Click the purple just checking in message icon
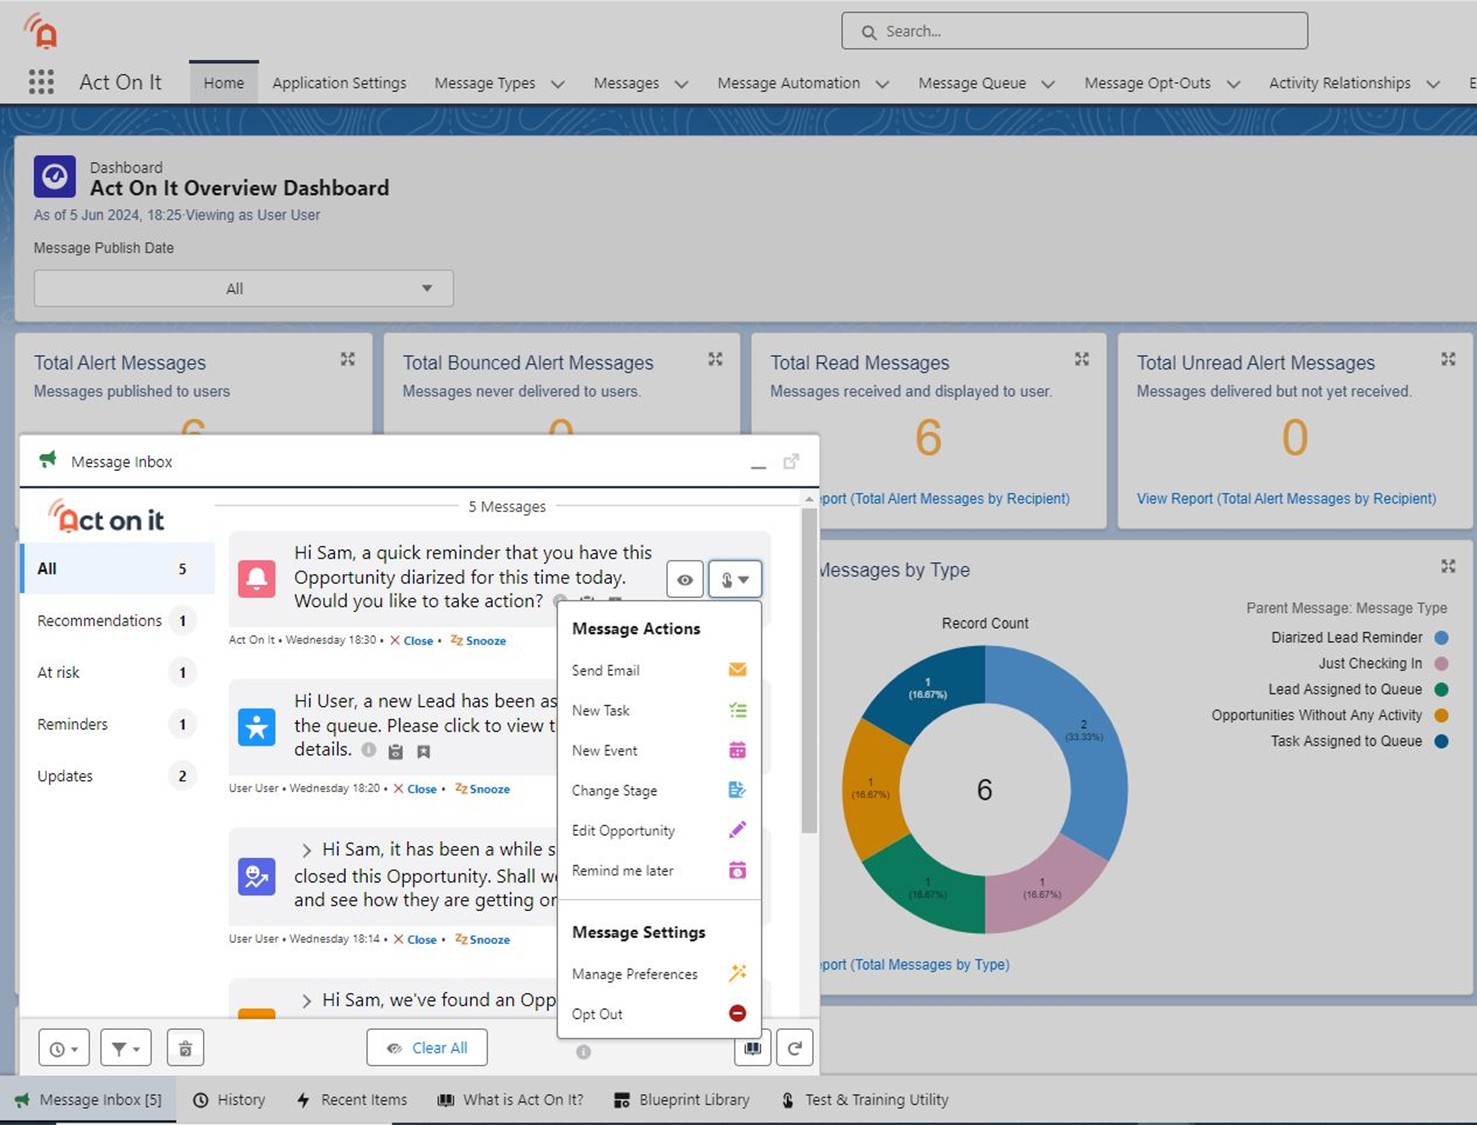 [257, 877]
